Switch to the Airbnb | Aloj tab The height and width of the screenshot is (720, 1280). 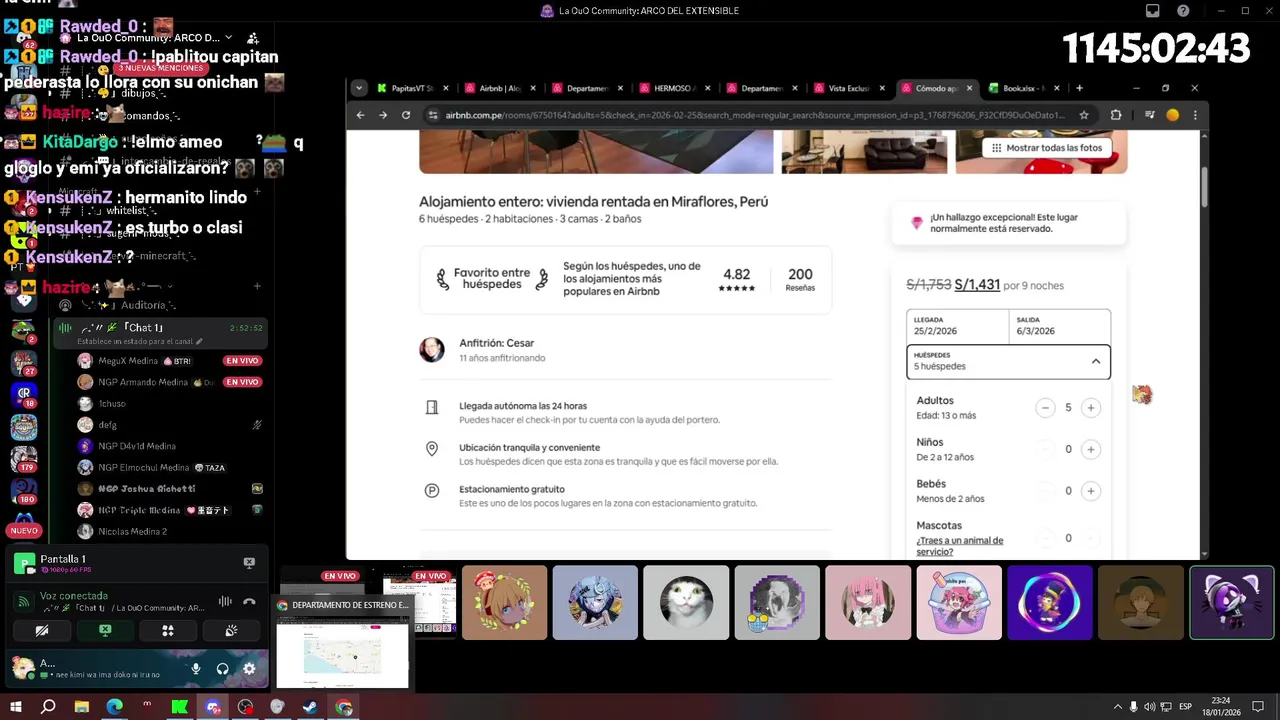pos(499,88)
